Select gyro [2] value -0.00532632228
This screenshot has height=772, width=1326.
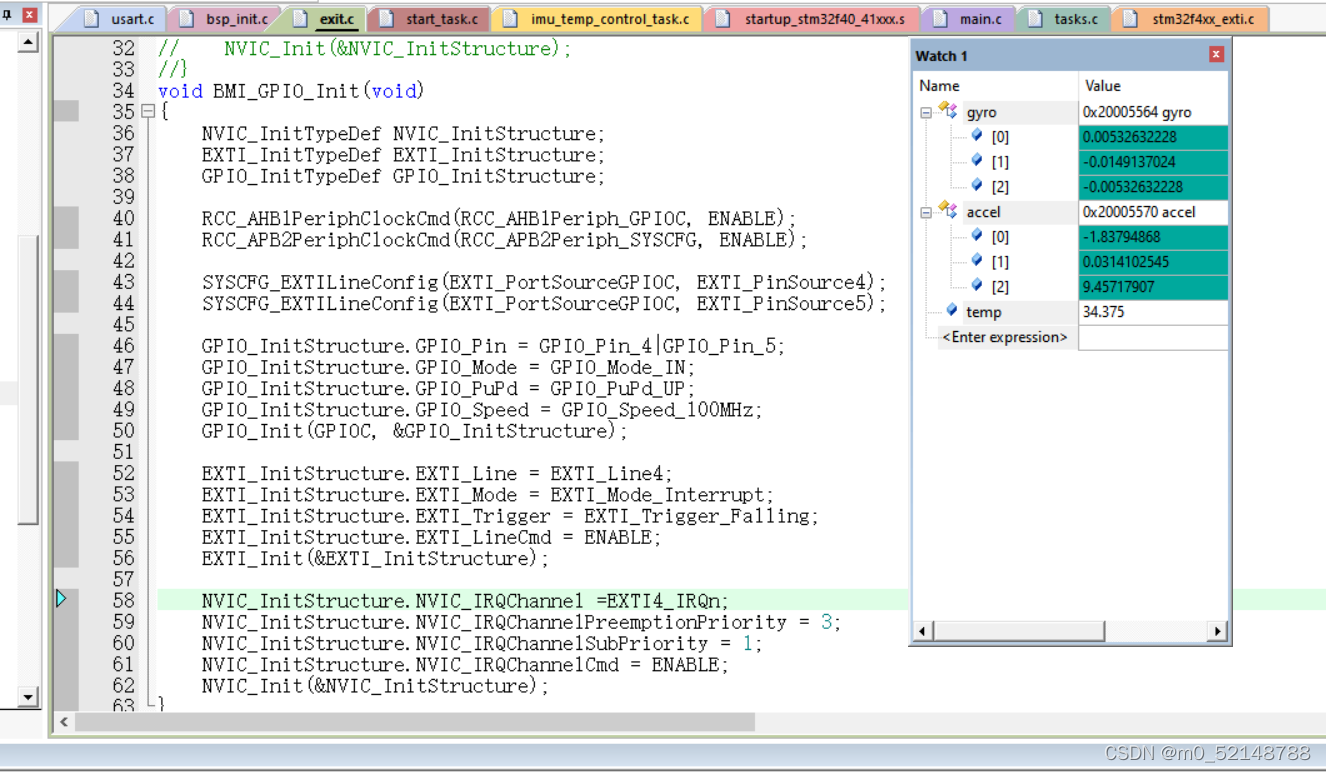click(1153, 187)
